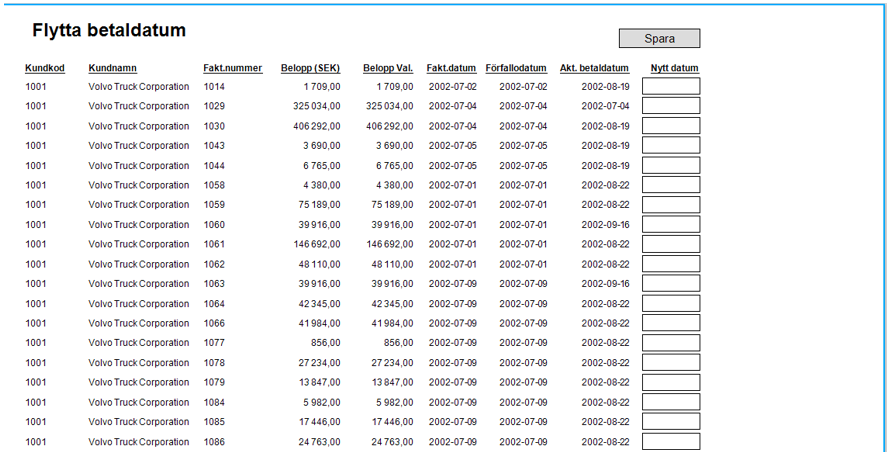Focus Nytt datum field for invoice 1077
The height and width of the screenshot is (452, 887).
click(x=671, y=343)
